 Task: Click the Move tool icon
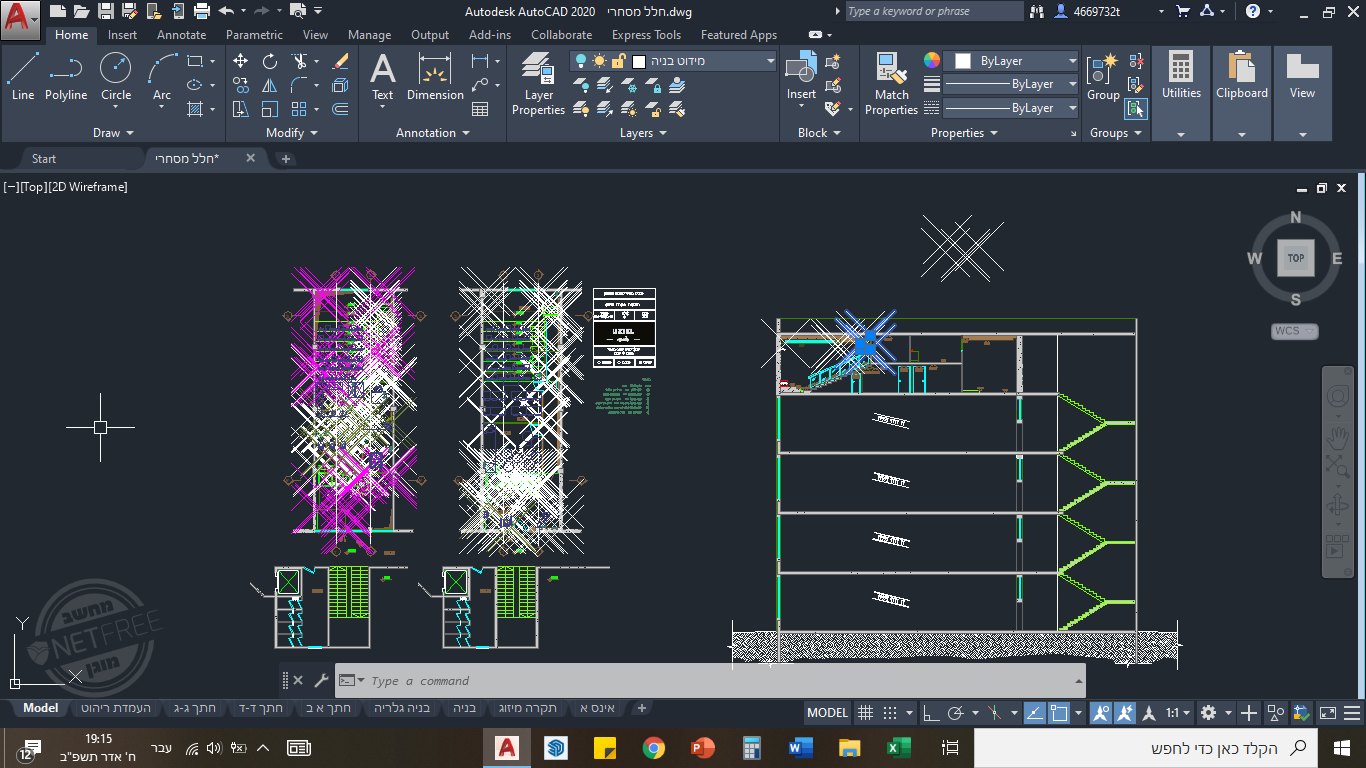pyautogui.click(x=241, y=61)
